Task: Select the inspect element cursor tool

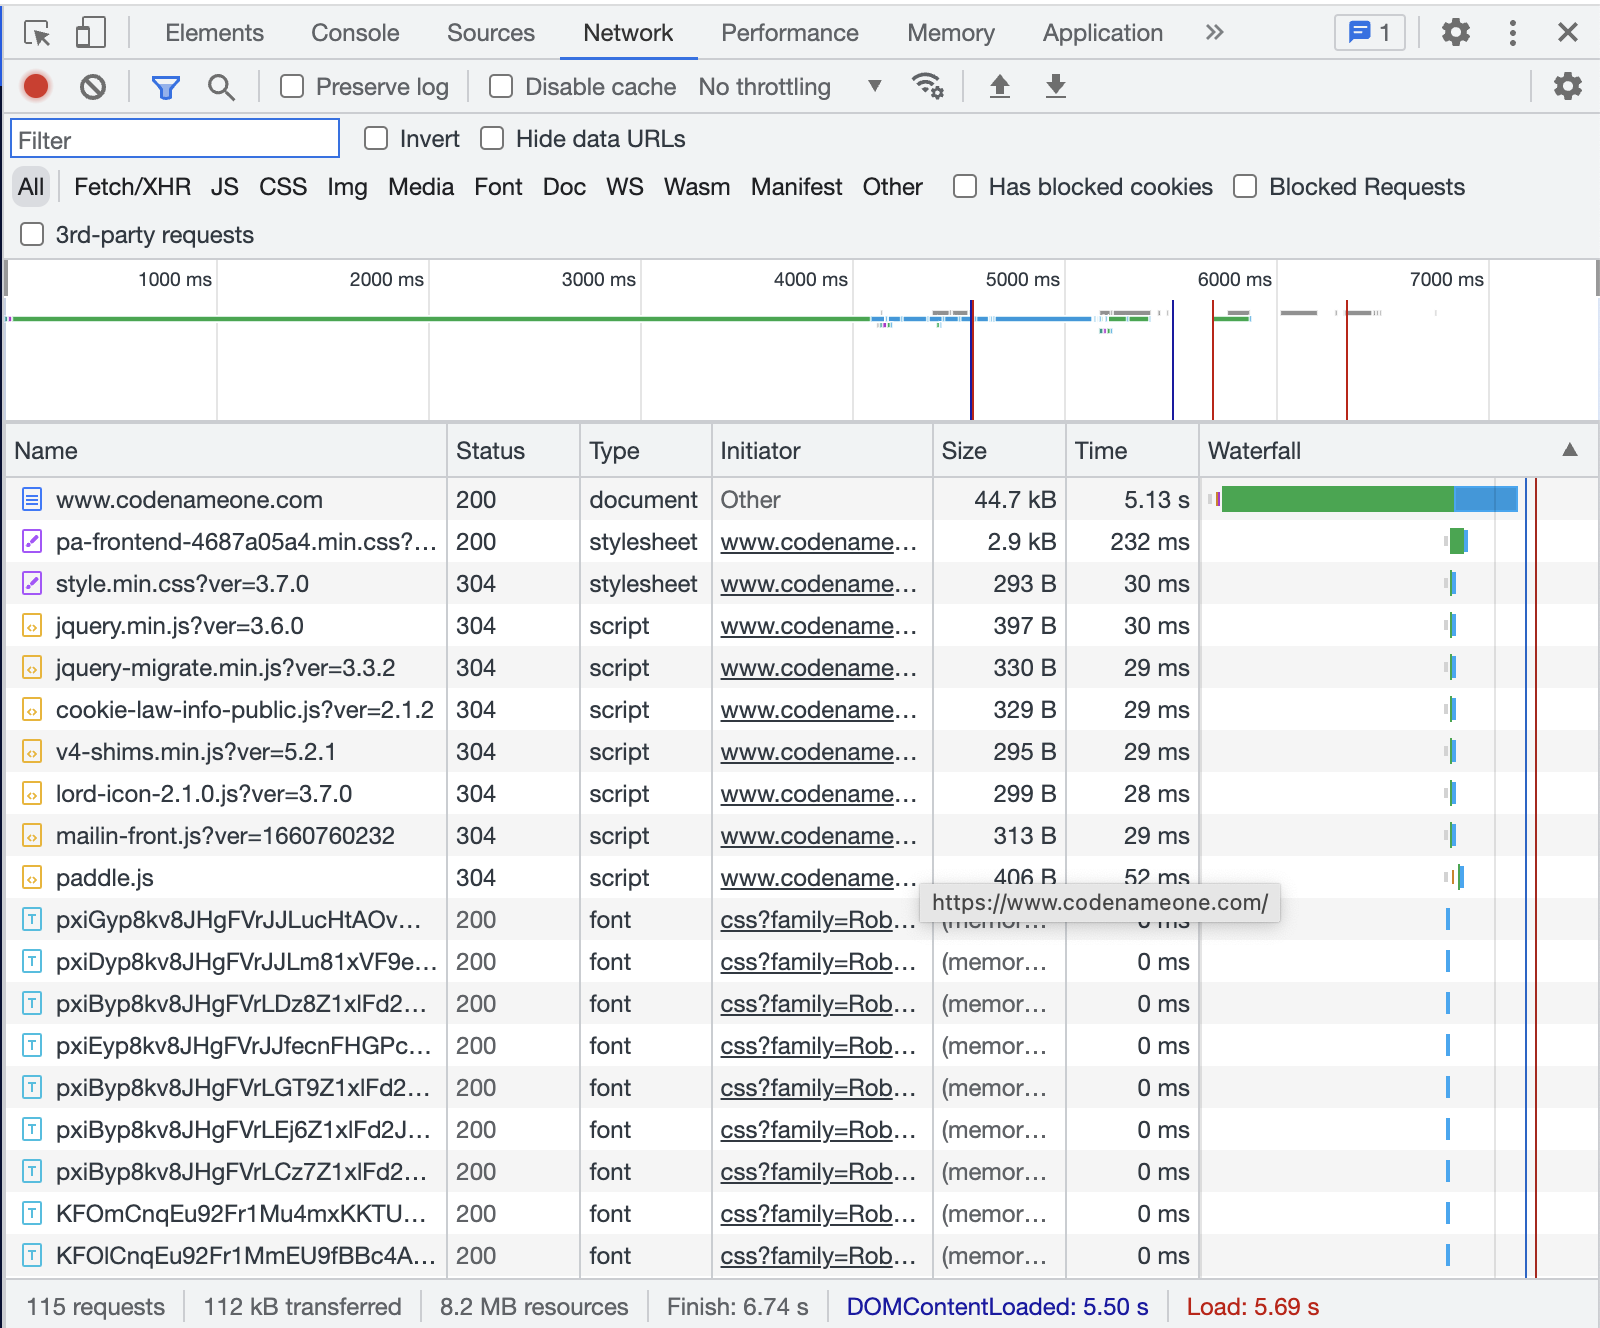Action: click(x=36, y=32)
